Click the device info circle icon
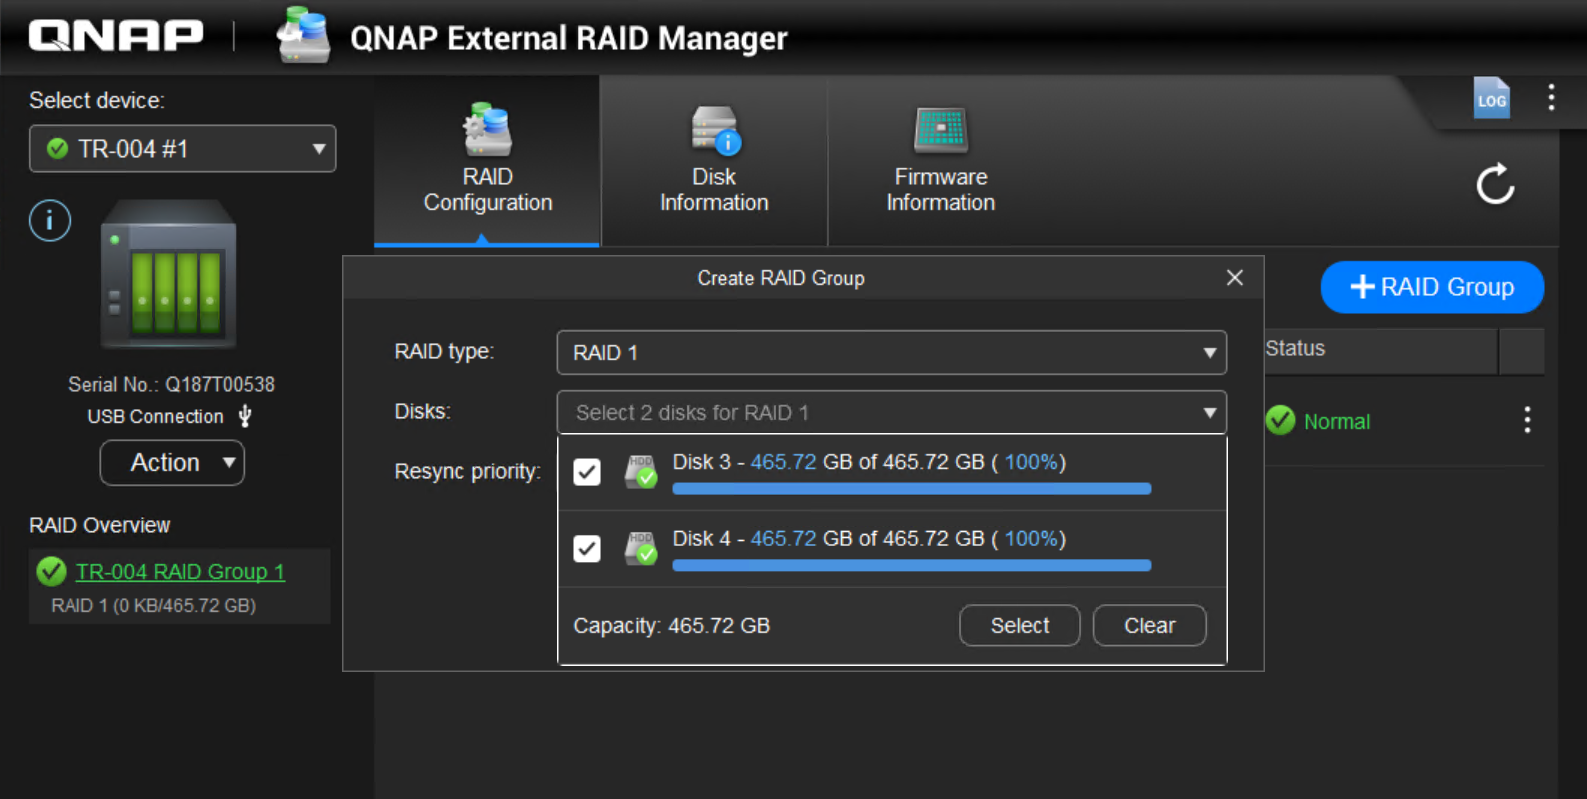Viewport: 1587px width, 799px height. tap(50, 221)
